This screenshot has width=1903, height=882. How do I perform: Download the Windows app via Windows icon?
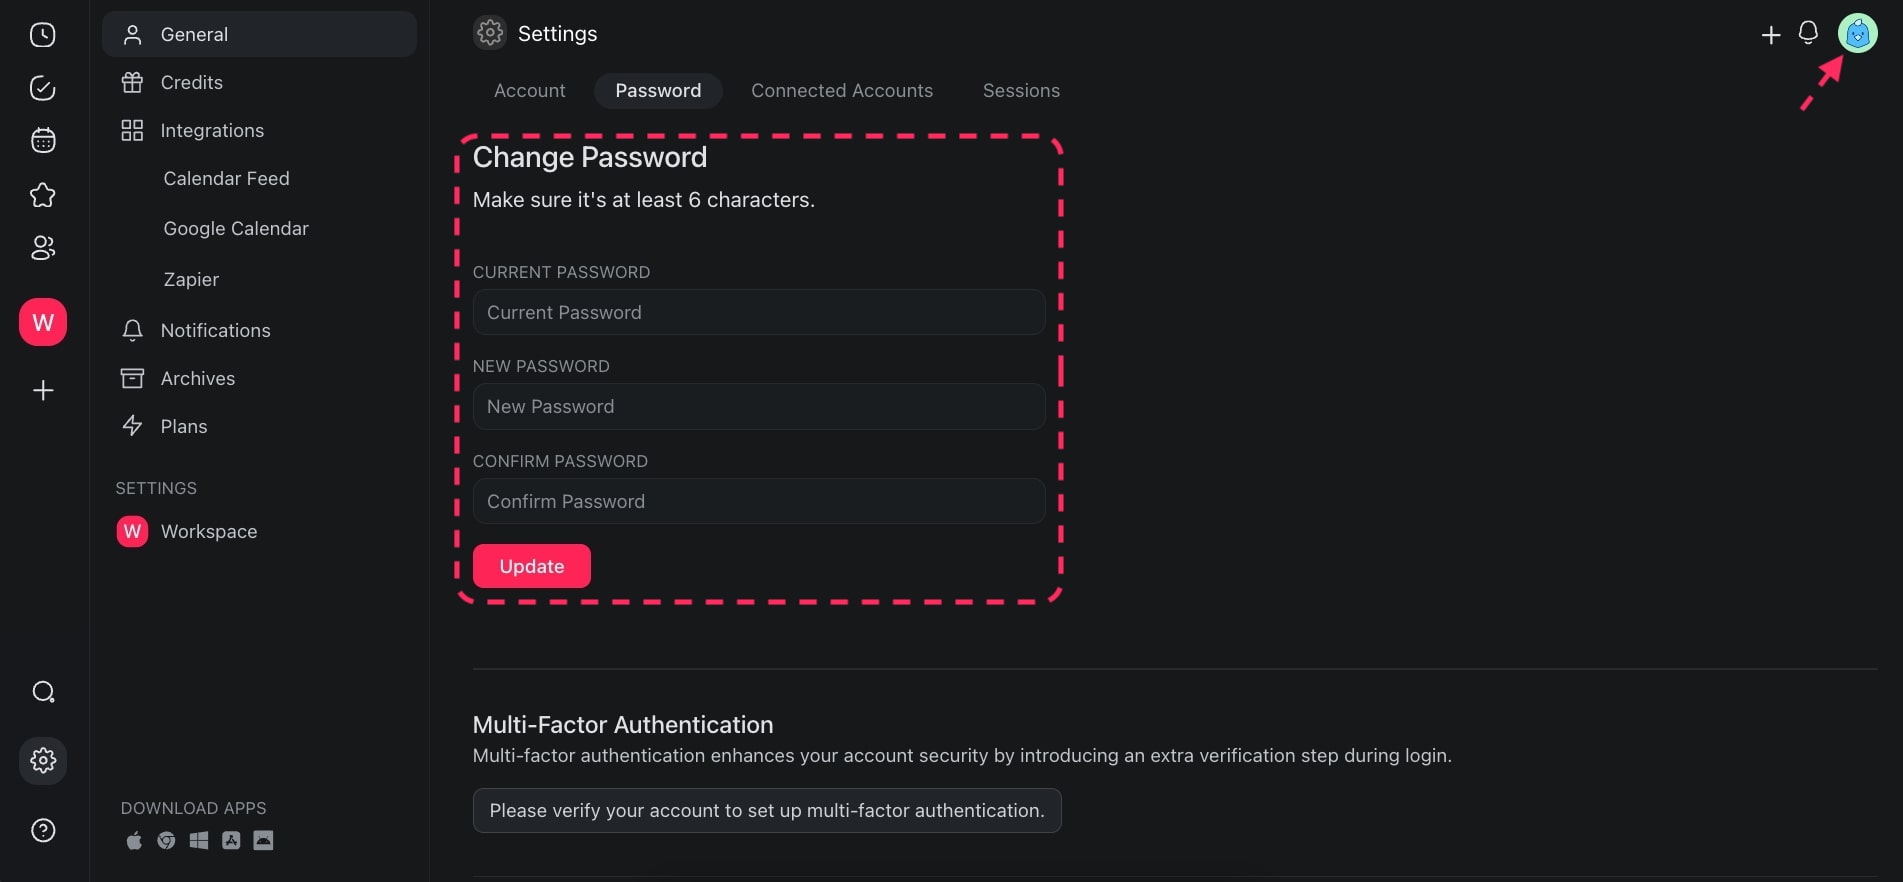(x=199, y=840)
